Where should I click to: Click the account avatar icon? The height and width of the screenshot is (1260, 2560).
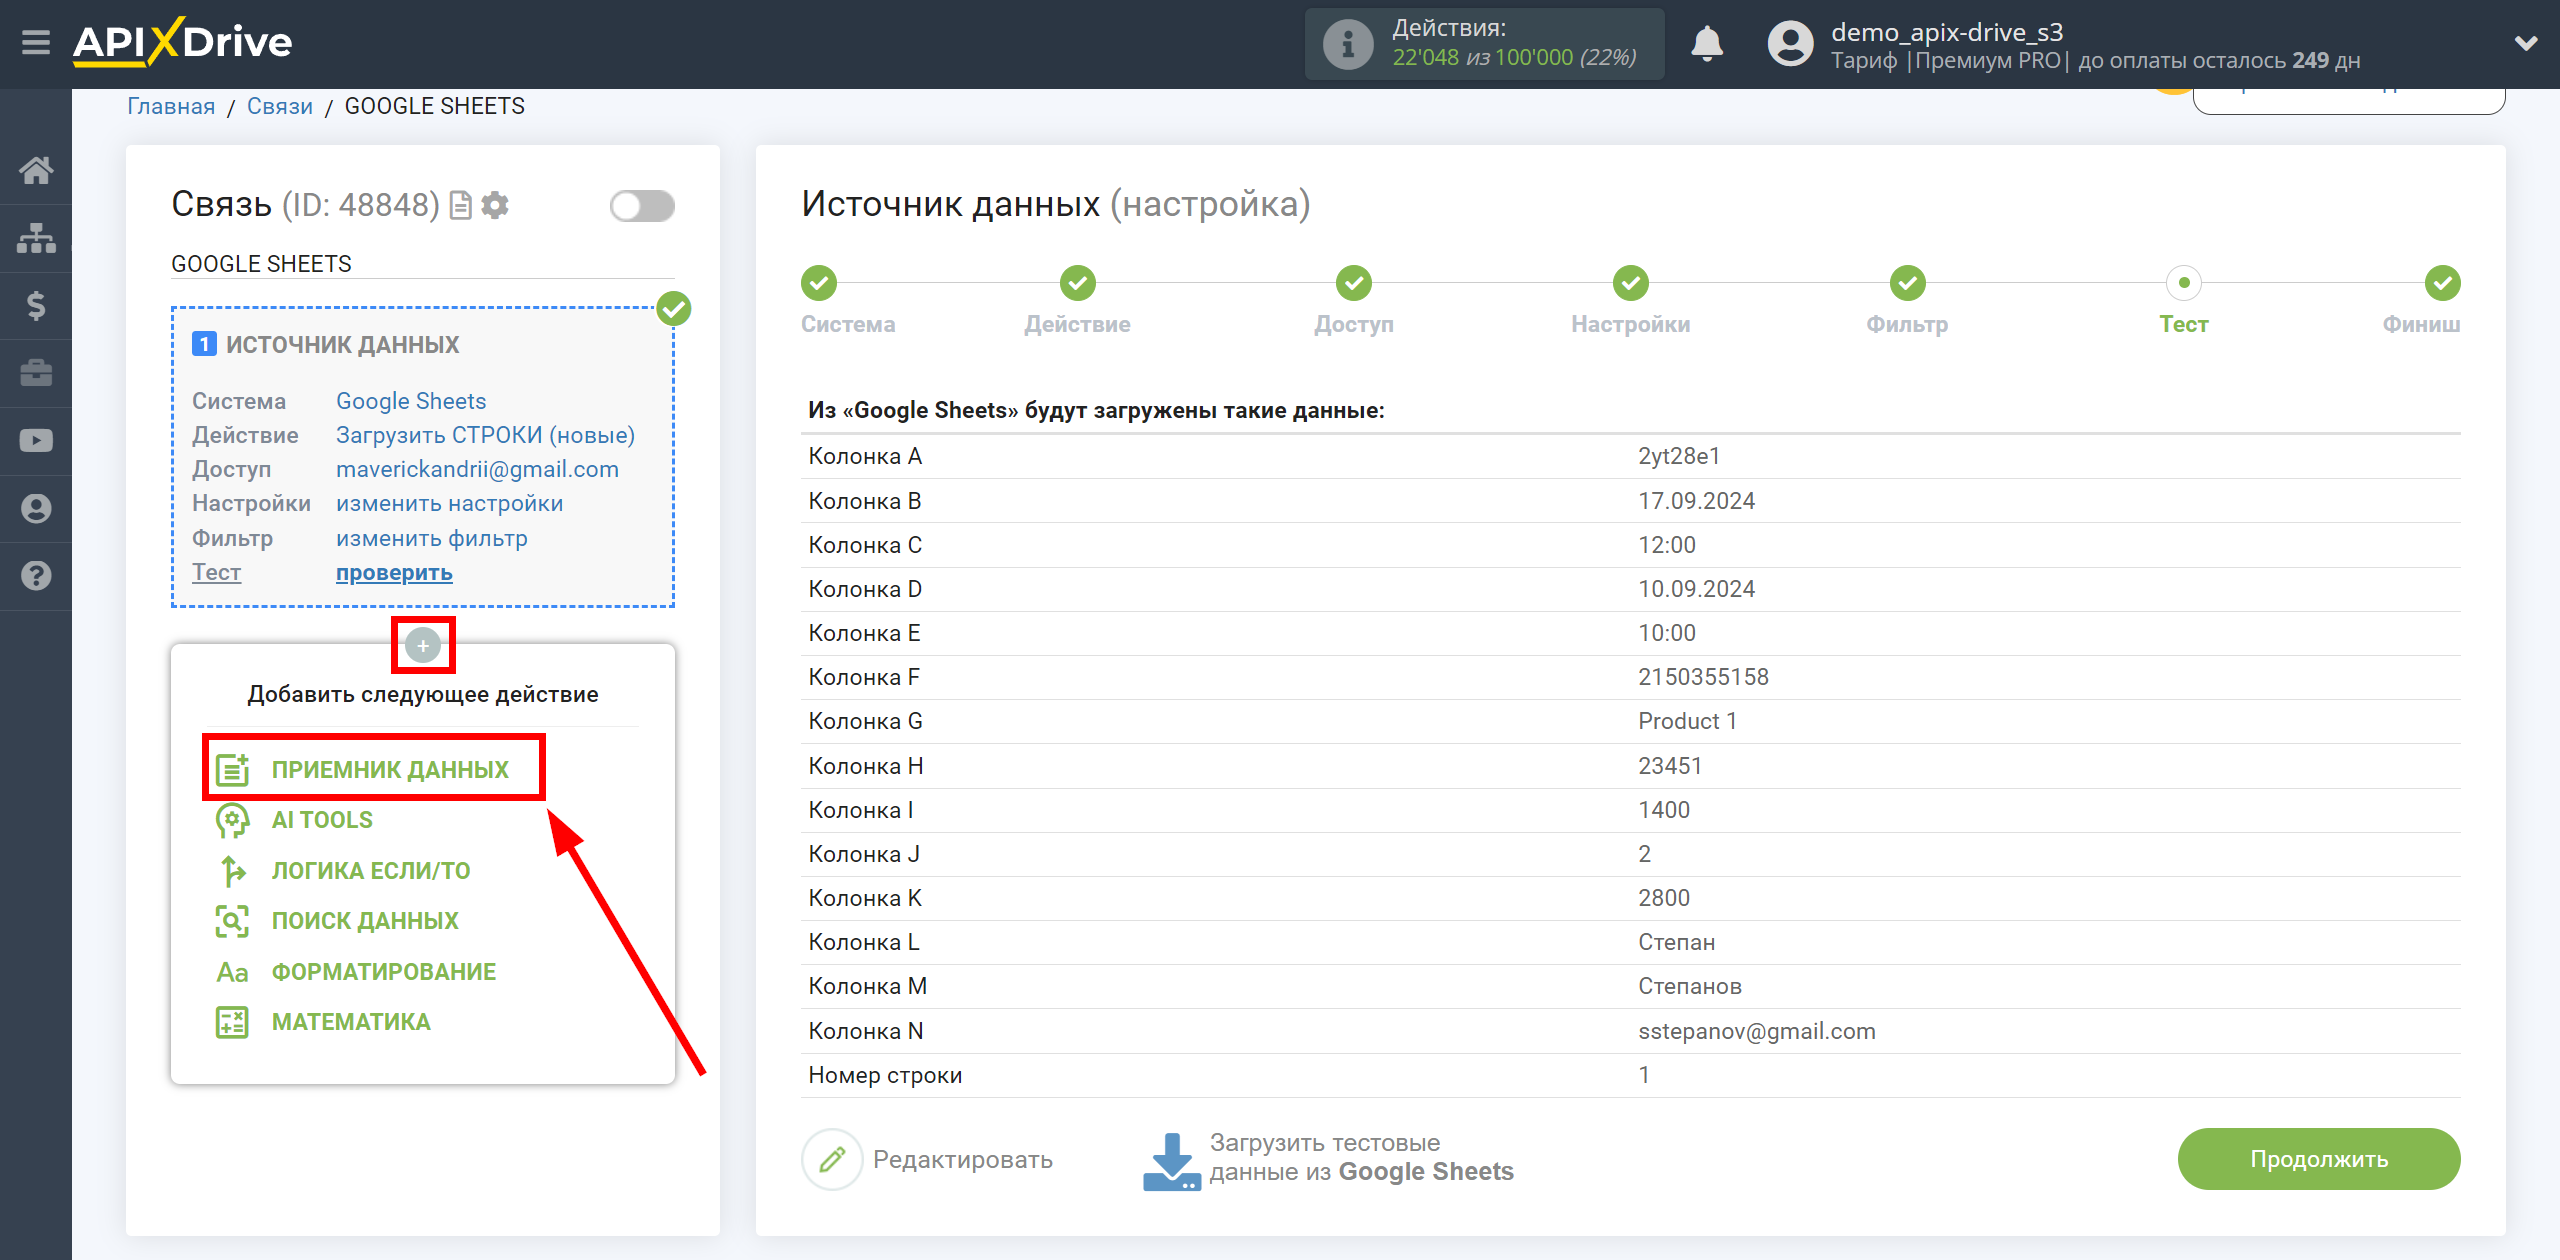[1790, 43]
